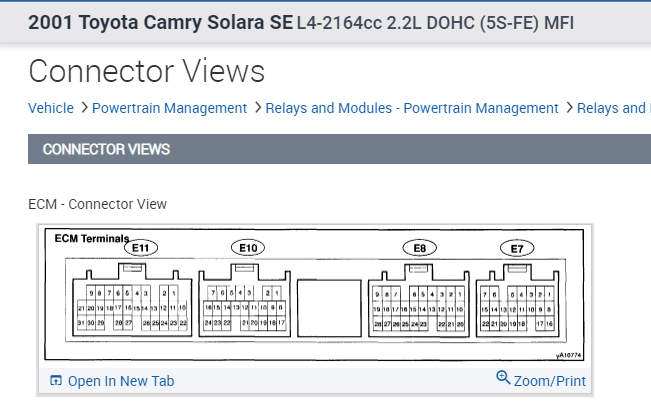Follow the truncated last breadcrumb link

click(614, 108)
